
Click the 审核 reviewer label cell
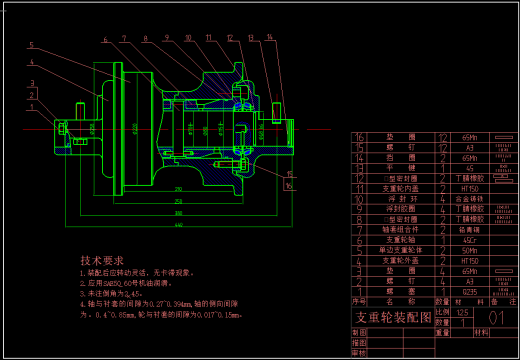pyautogui.click(x=359, y=353)
